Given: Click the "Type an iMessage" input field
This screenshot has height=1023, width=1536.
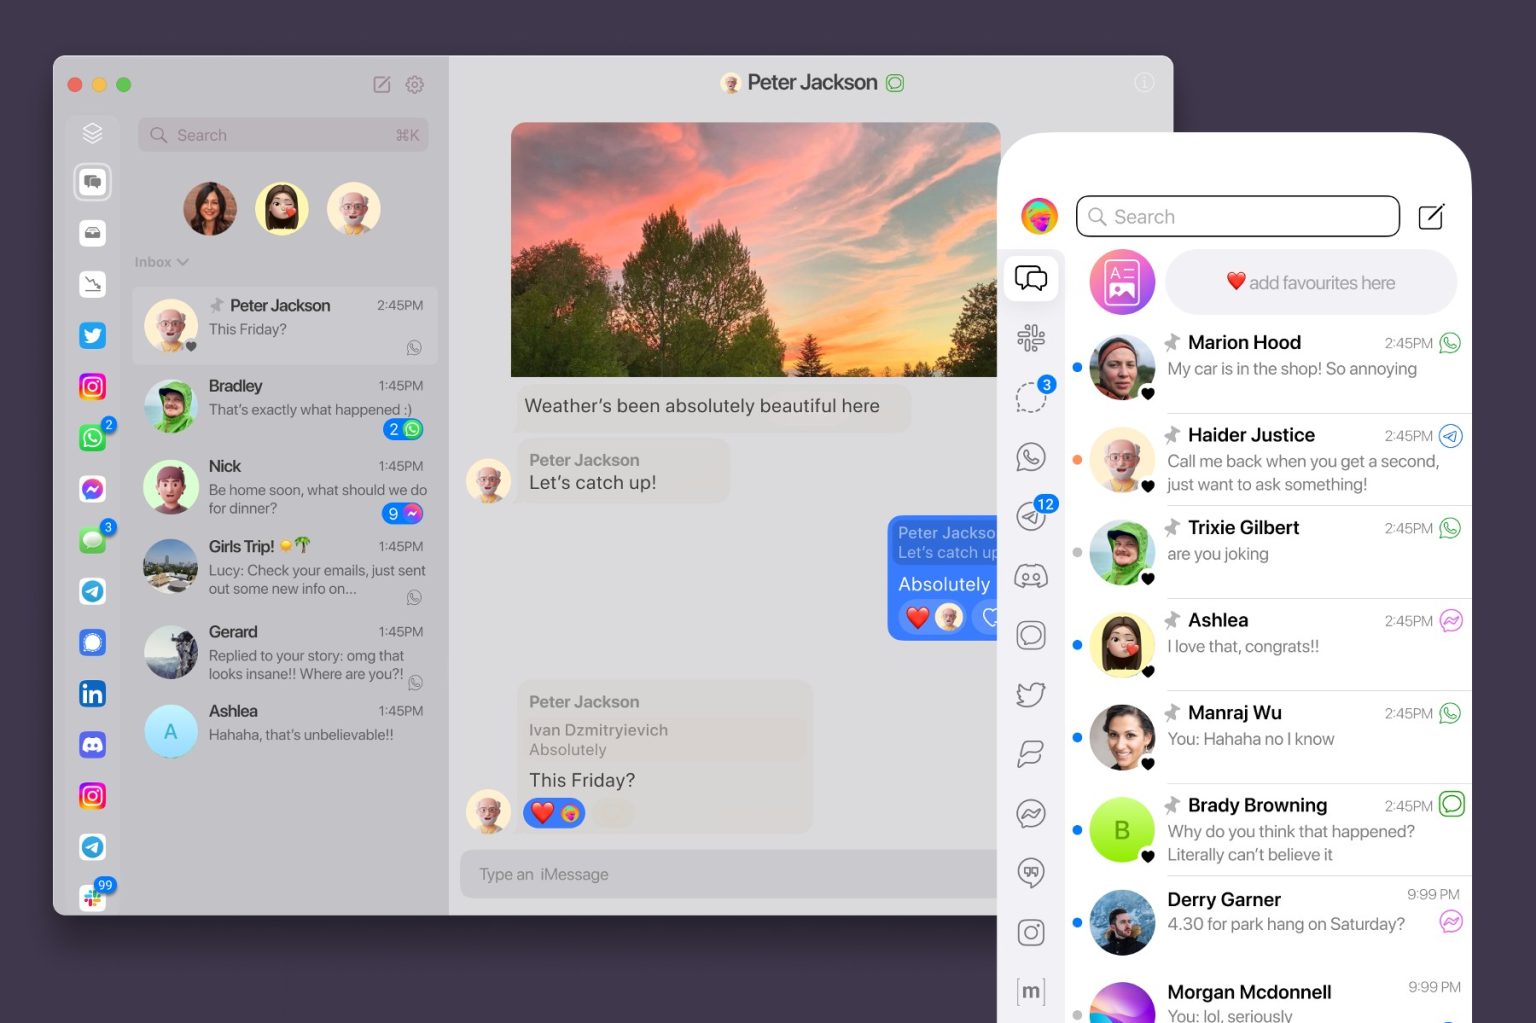Looking at the screenshot, I should [728, 874].
